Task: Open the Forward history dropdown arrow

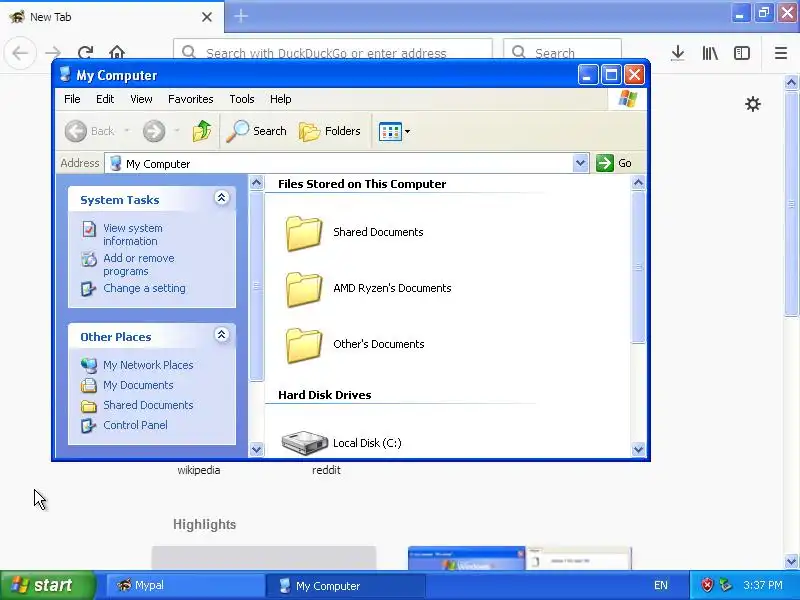Action: (x=177, y=131)
